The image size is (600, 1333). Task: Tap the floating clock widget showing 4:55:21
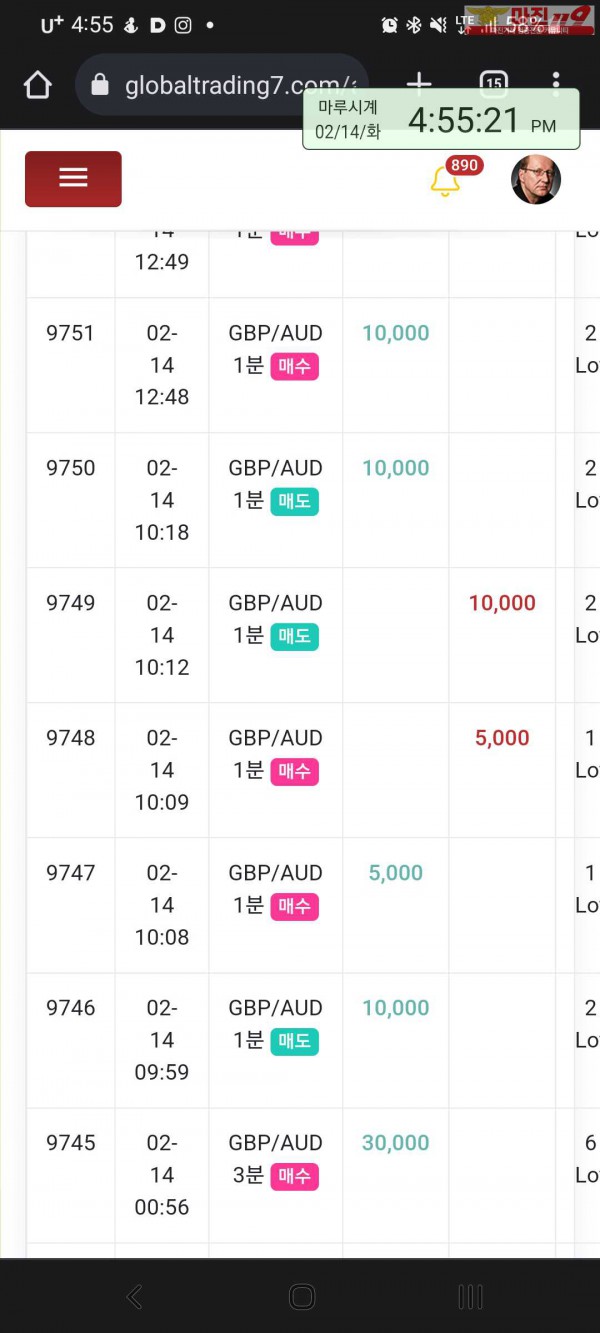pyautogui.click(x=441, y=120)
